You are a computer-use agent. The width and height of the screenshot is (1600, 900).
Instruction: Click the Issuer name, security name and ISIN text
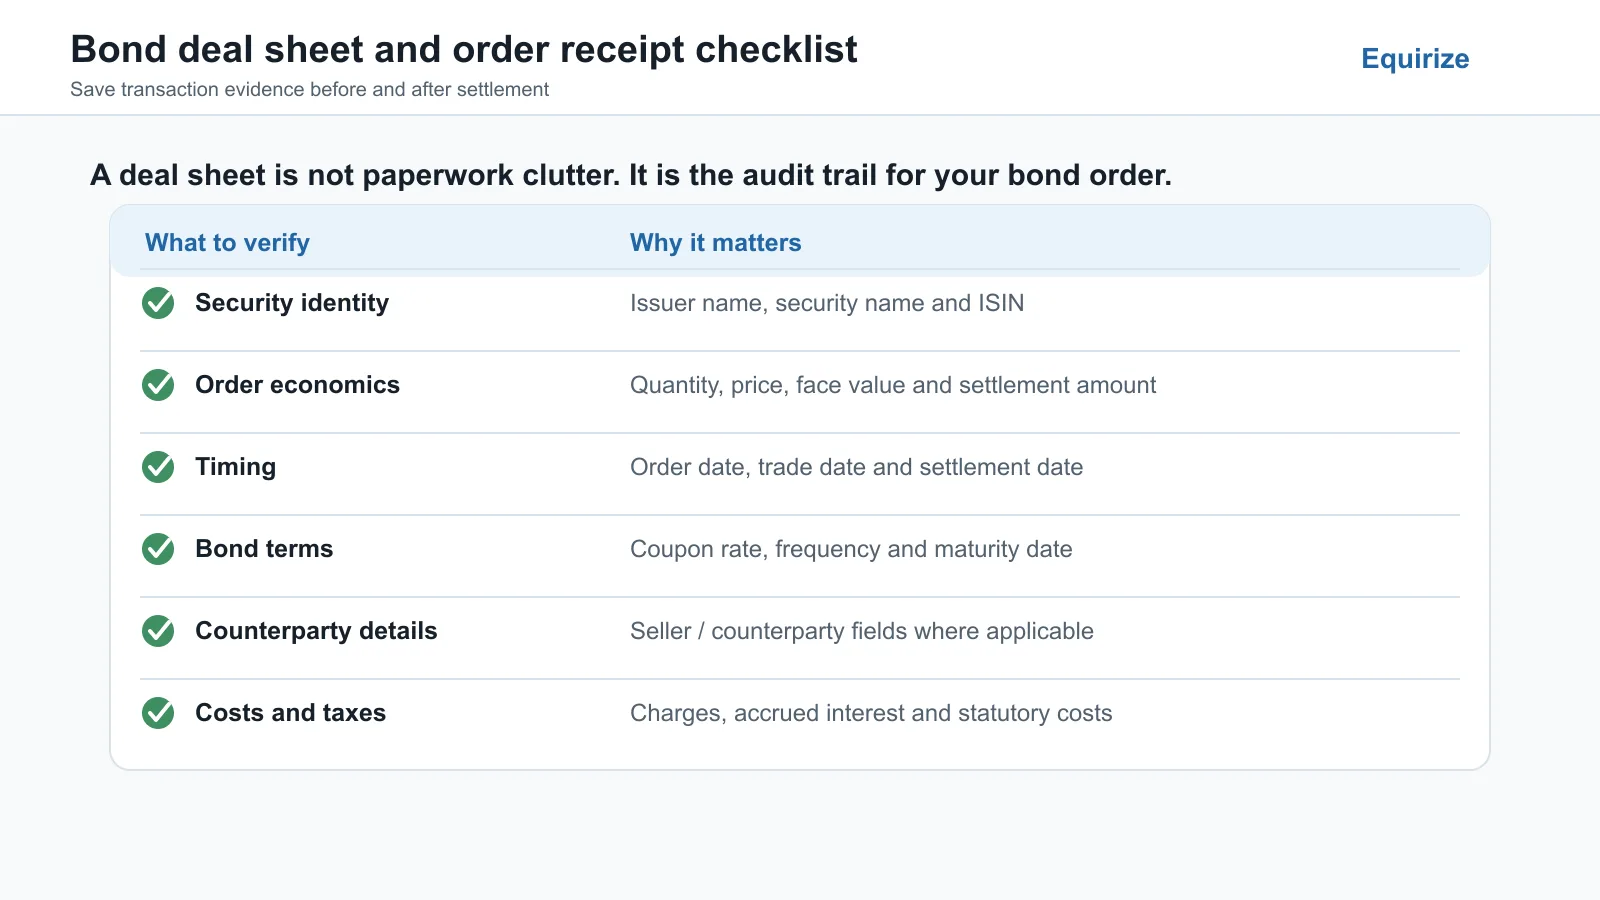[827, 303]
